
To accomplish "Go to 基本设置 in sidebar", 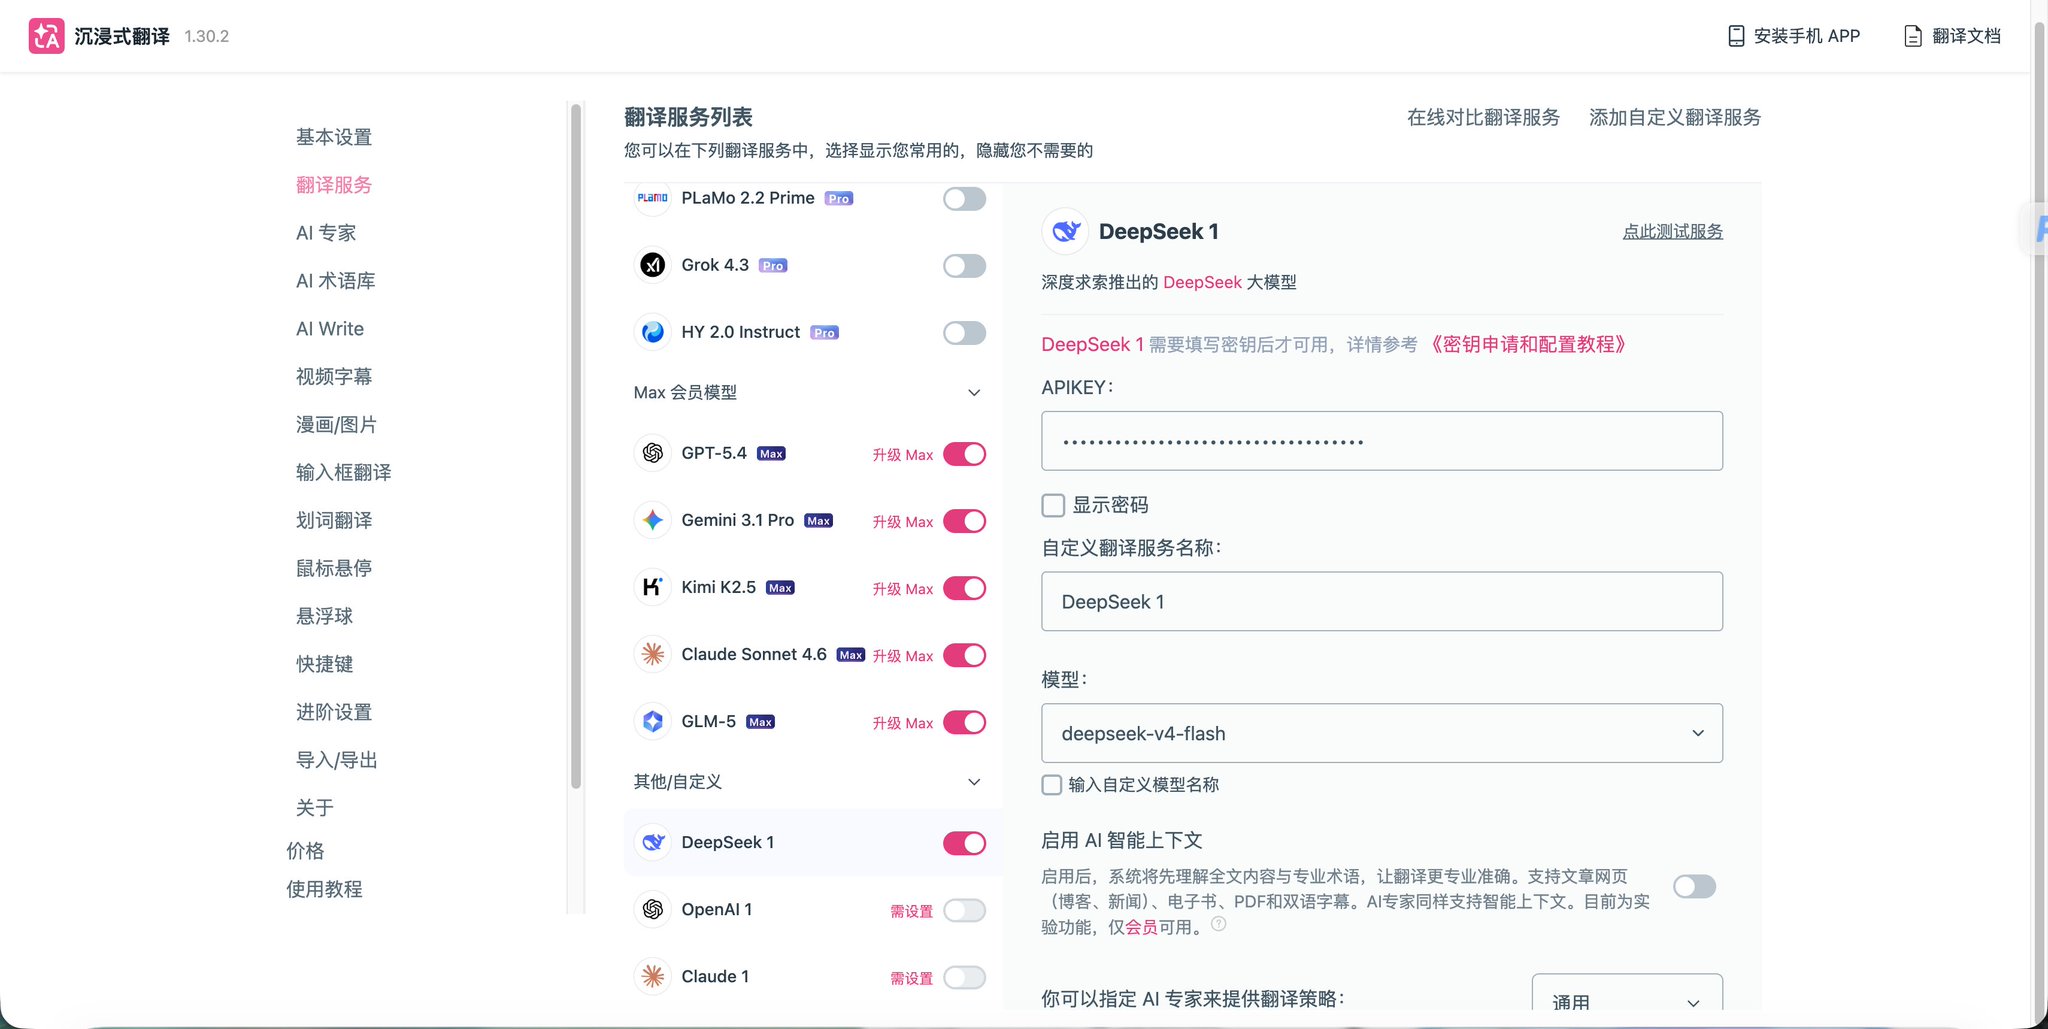I will point(334,137).
